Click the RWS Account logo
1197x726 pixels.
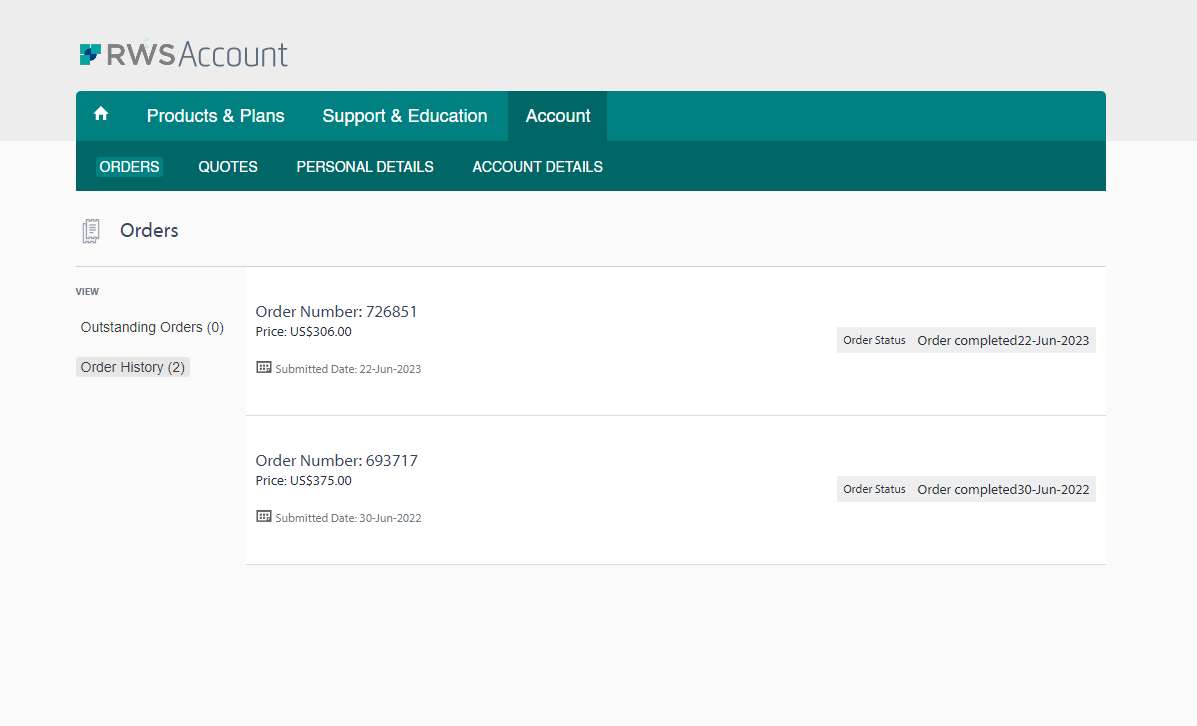tap(182, 53)
